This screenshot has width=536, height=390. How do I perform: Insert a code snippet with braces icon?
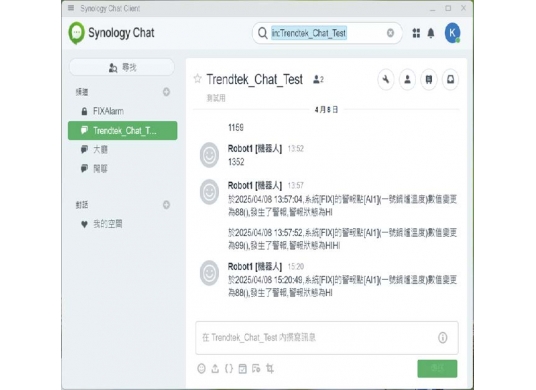[229, 368]
